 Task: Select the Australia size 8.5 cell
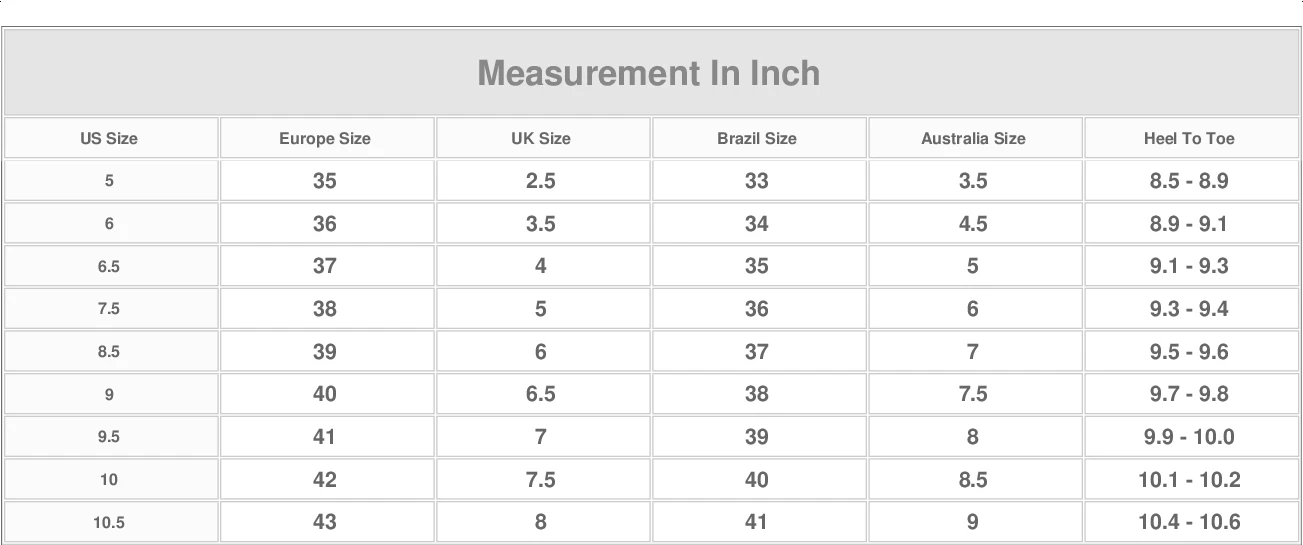click(x=973, y=480)
